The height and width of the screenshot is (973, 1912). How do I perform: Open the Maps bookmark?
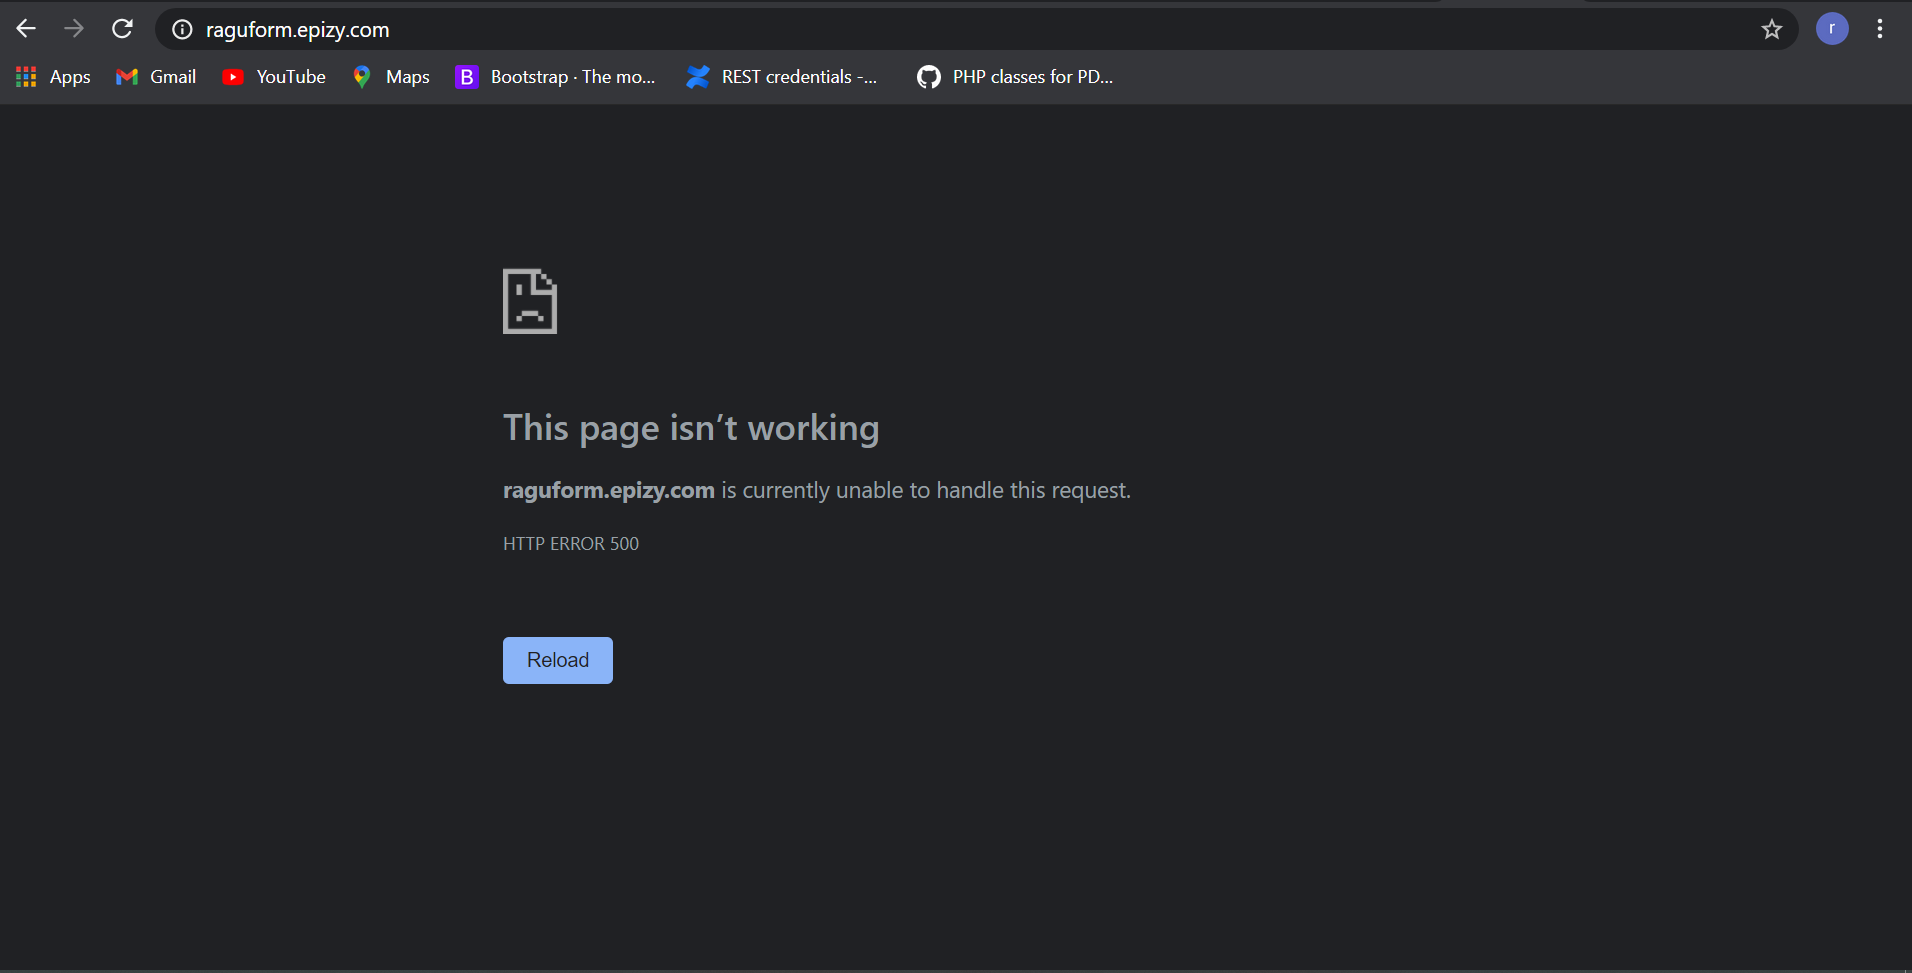tap(391, 77)
